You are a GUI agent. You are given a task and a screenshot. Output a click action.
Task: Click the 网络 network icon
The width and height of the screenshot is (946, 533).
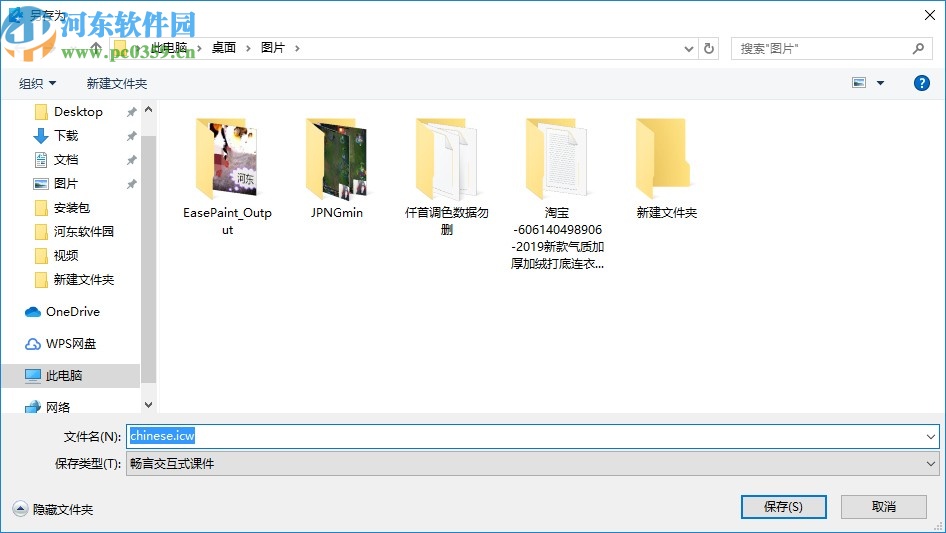pos(33,407)
